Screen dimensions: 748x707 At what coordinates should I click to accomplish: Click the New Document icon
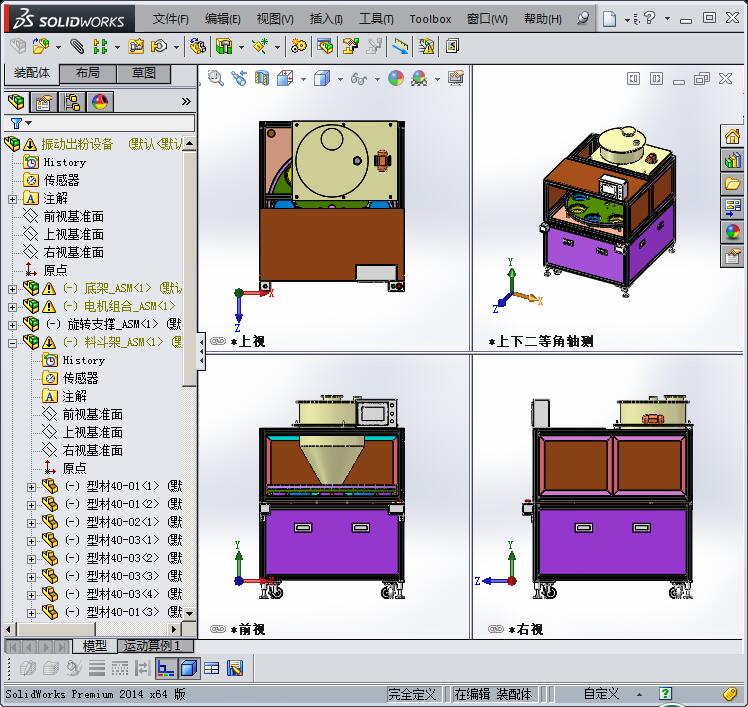tap(609, 19)
